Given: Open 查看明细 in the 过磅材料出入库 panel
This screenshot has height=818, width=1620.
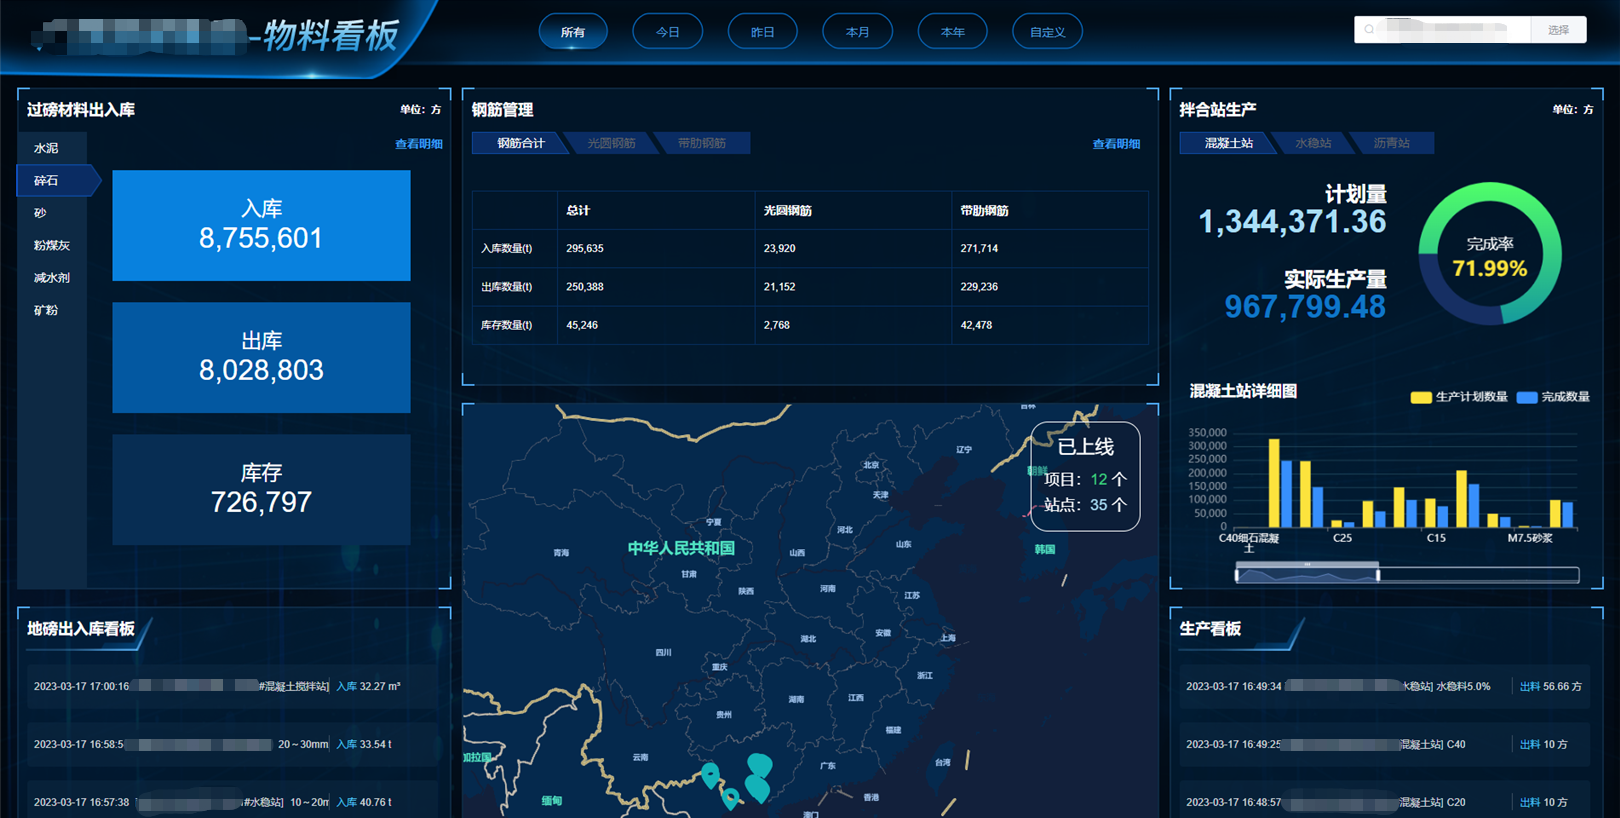Looking at the screenshot, I should click(418, 144).
